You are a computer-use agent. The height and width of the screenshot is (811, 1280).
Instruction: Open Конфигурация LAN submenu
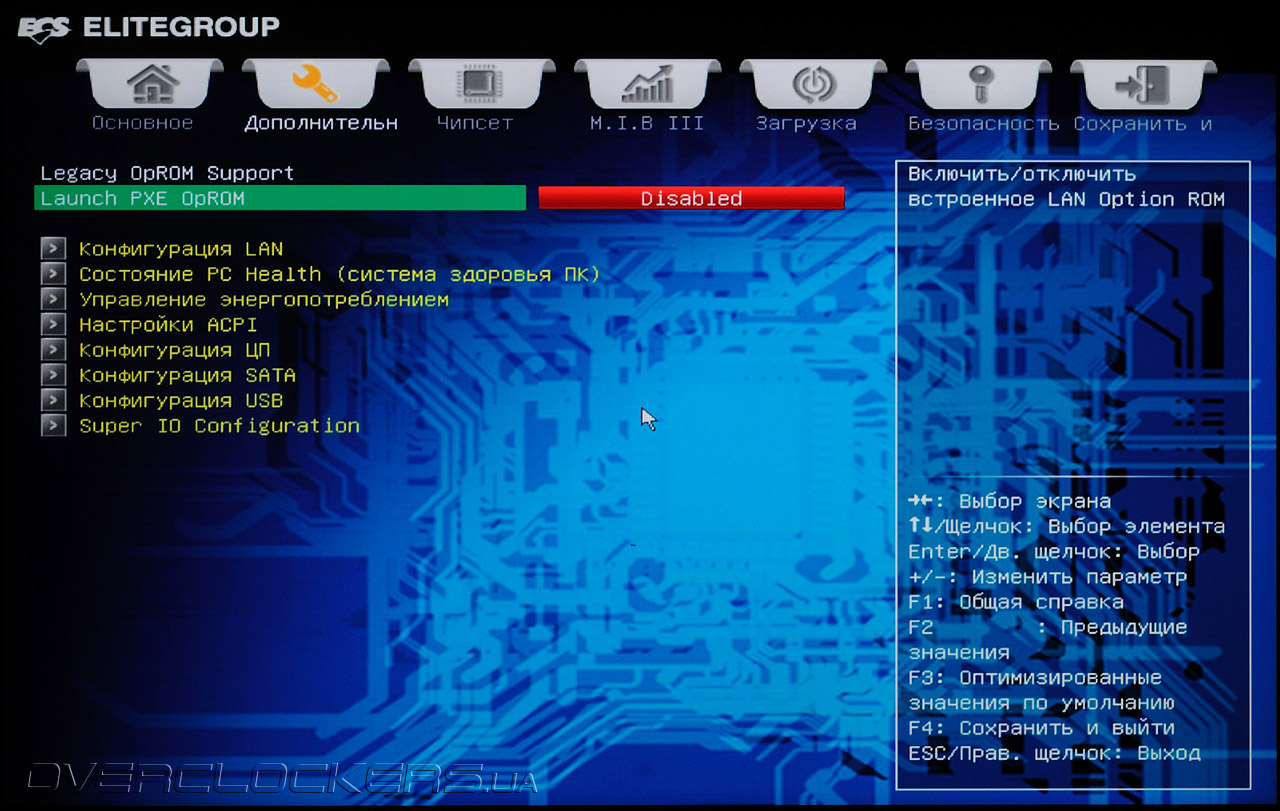[x=181, y=249]
